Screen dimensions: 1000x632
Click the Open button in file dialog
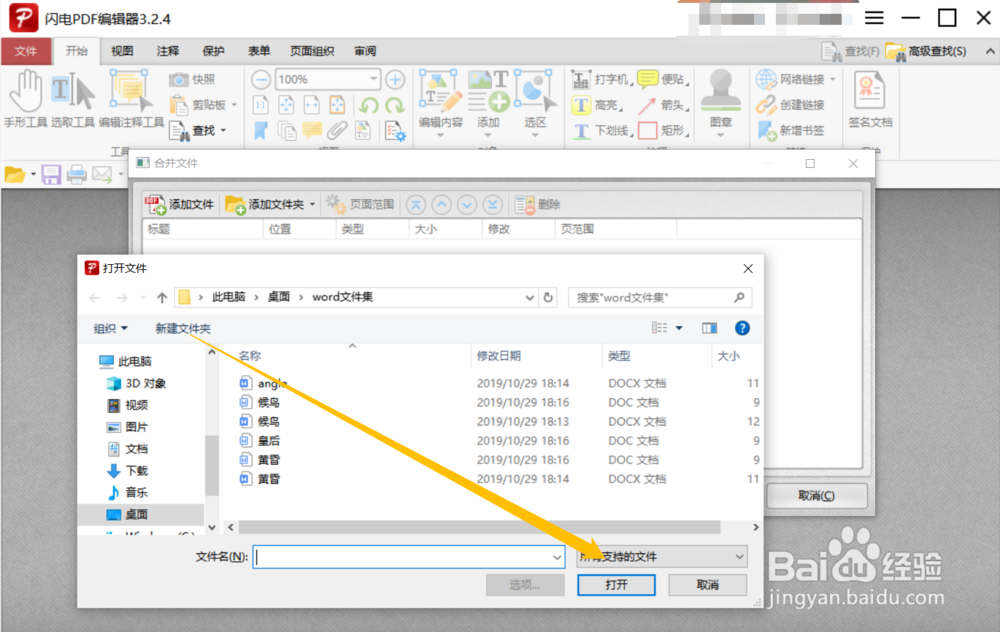click(616, 585)
